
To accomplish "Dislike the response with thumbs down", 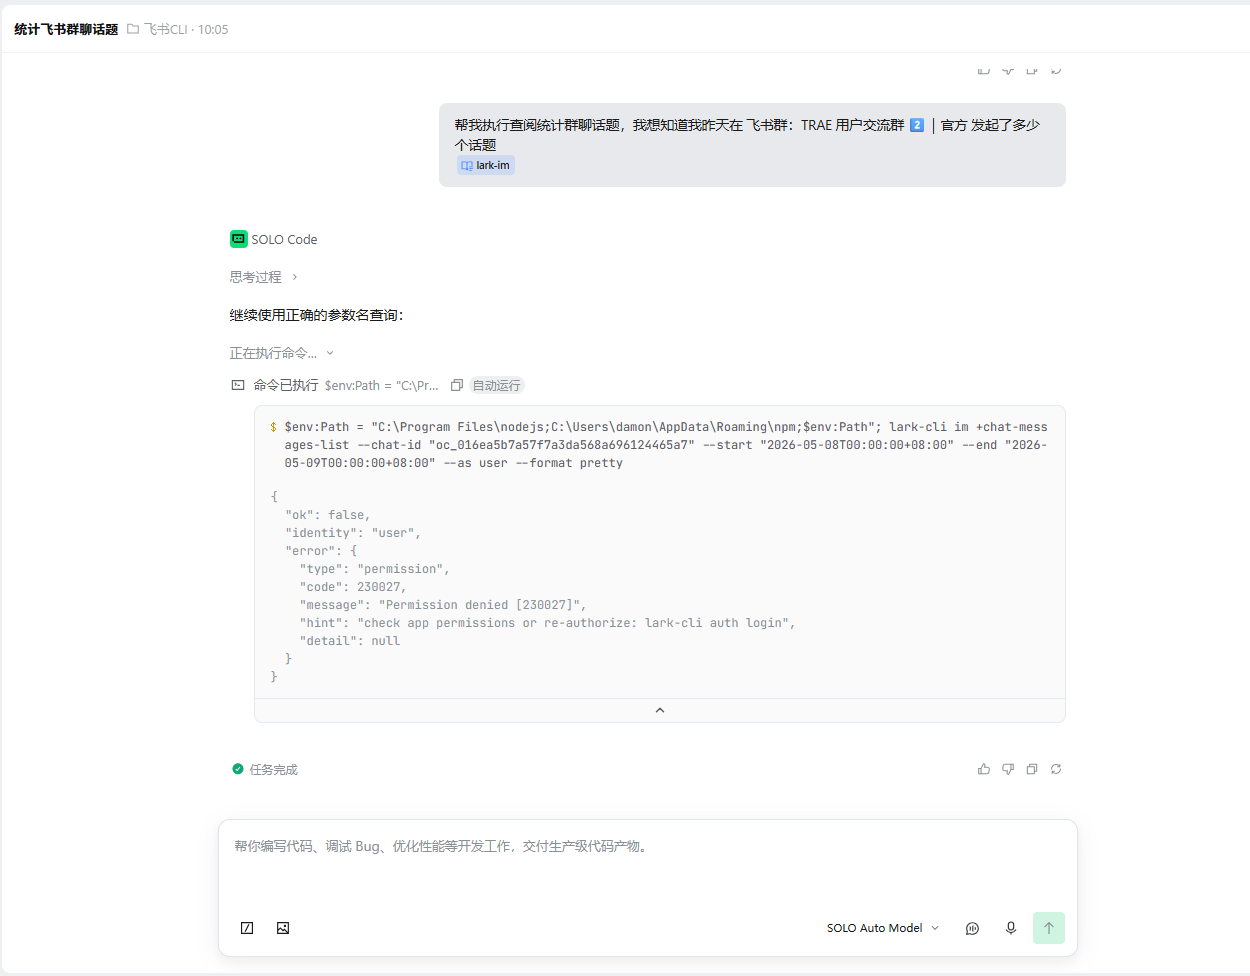I will tap(1008, 769).
